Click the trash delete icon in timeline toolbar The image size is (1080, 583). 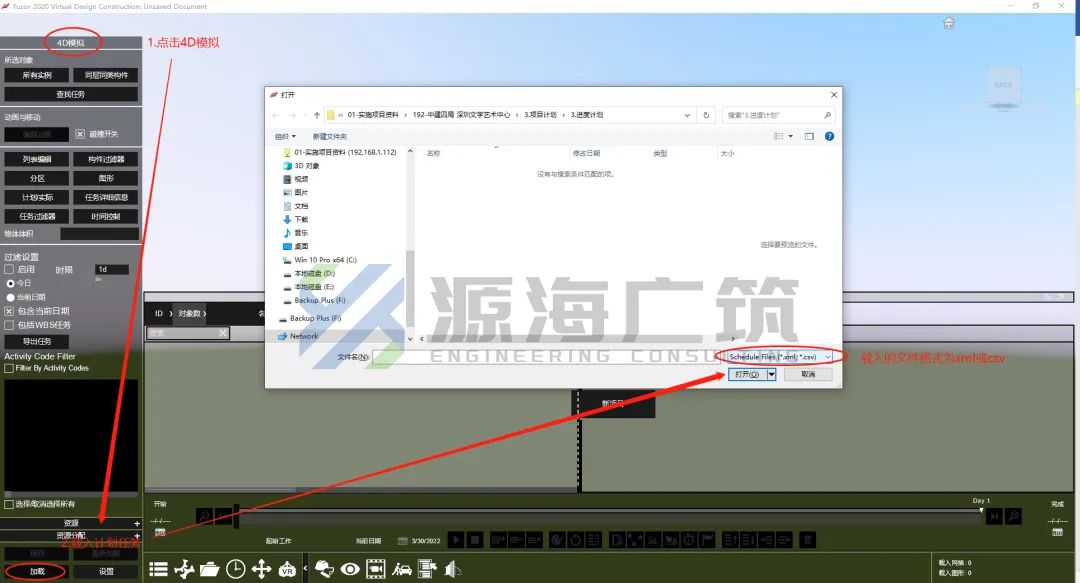(x=808, y=540)
